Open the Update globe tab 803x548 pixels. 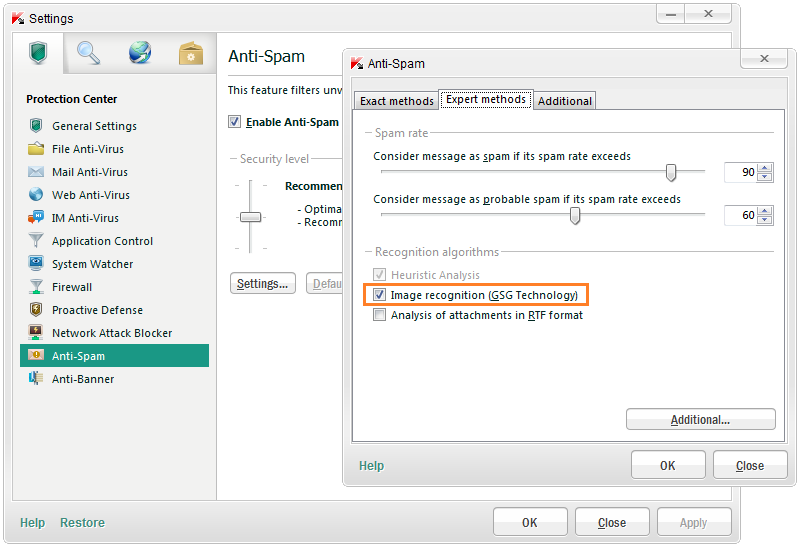[140, 53]
